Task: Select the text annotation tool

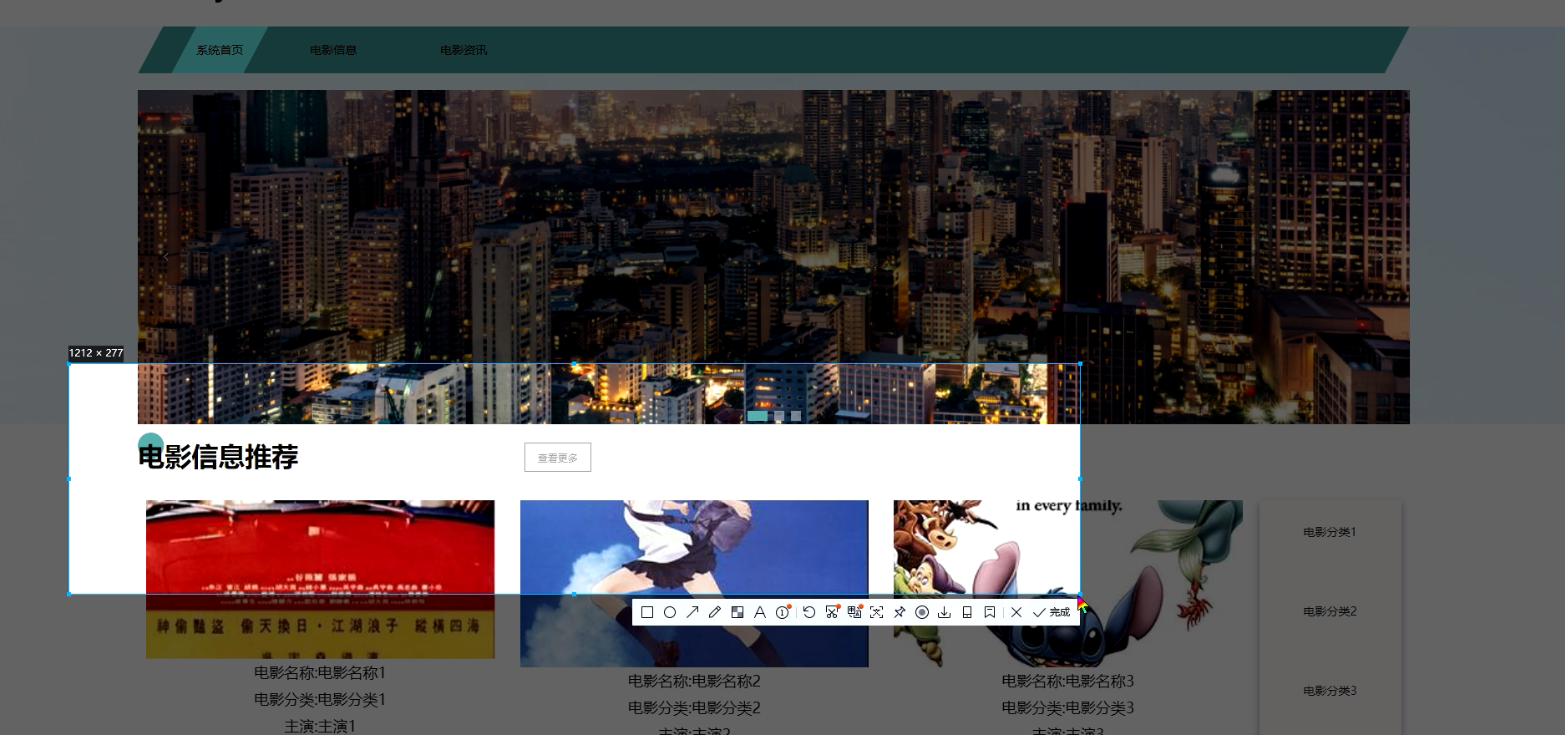Action: tap(760, 612)
